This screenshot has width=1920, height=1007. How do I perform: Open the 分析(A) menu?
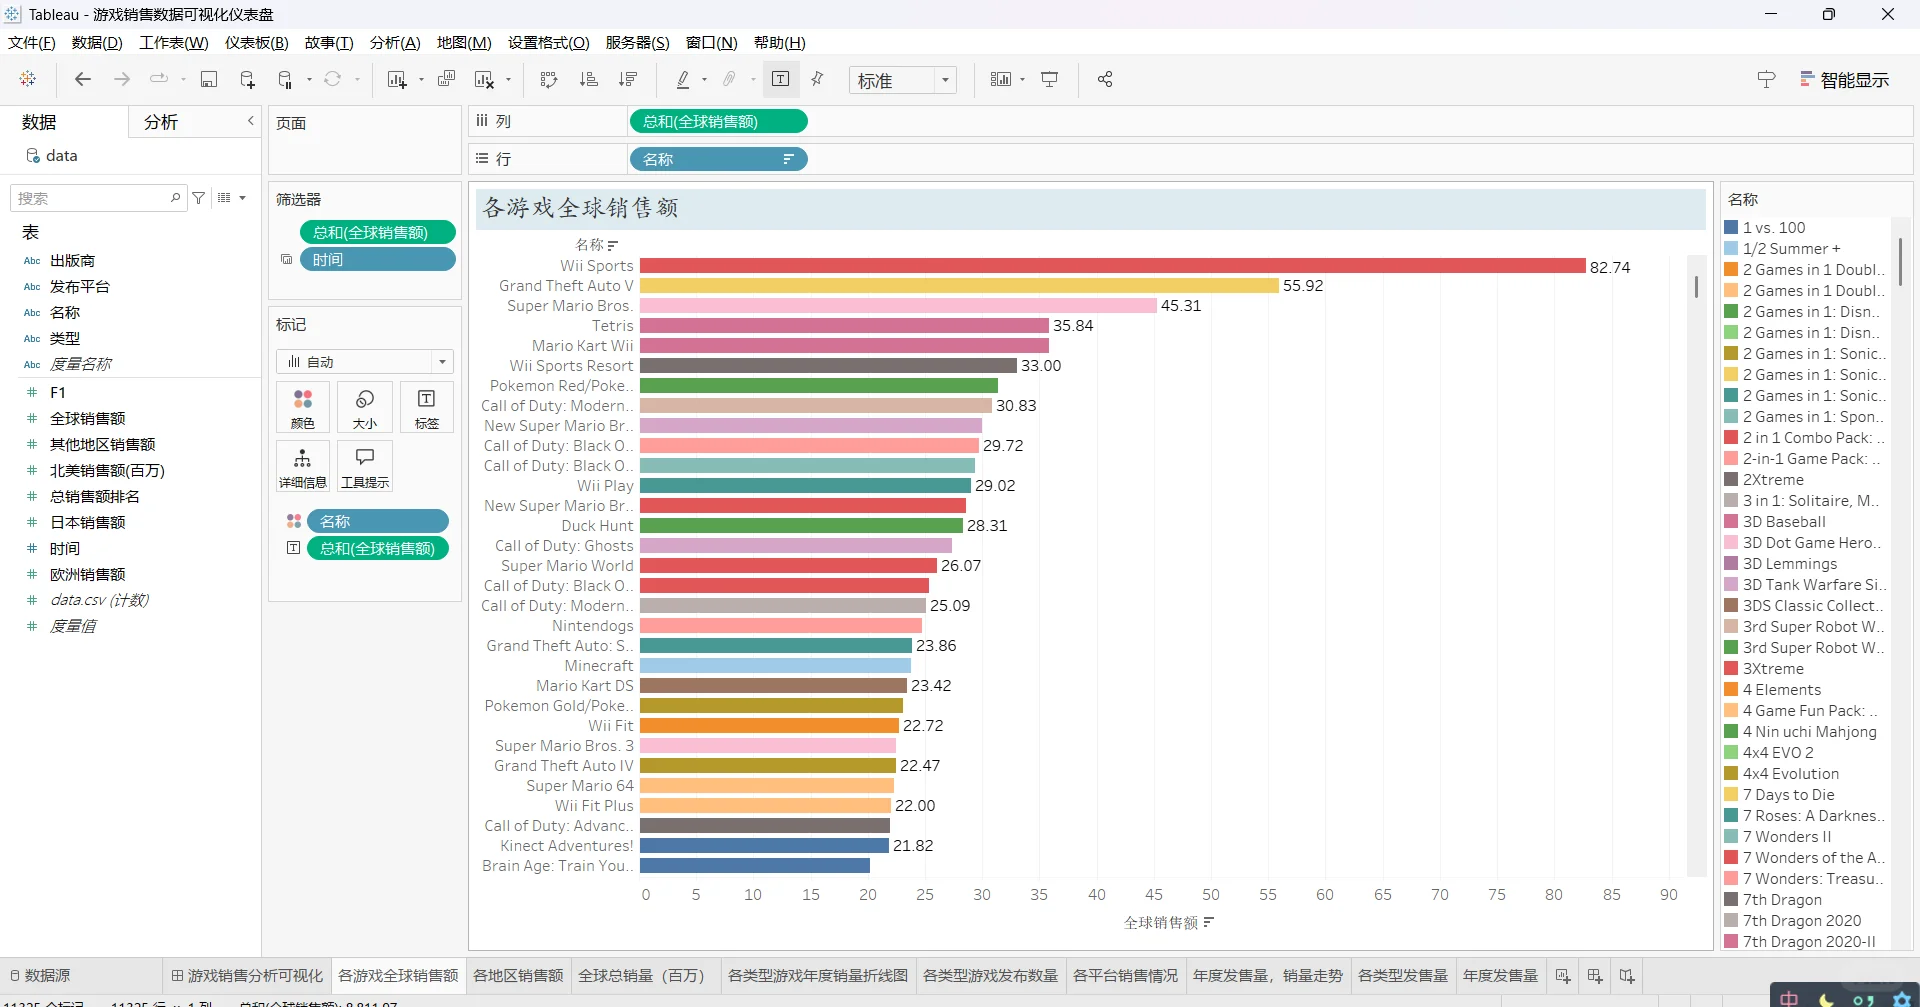pos(395,42)
